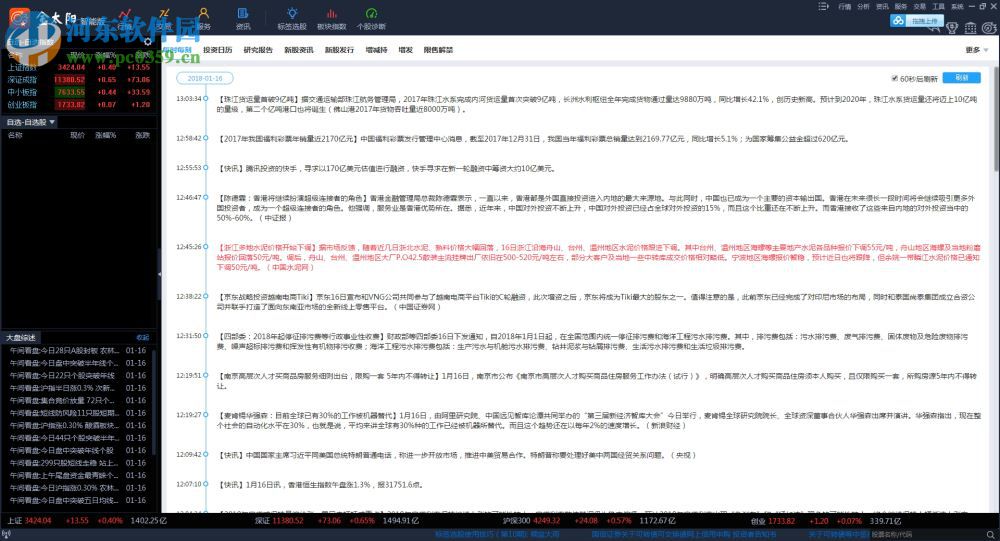This screenshot has width=1000, height=541.
Task: Open the 299只股短线走稳 news item
Action: tap(77, 463)
